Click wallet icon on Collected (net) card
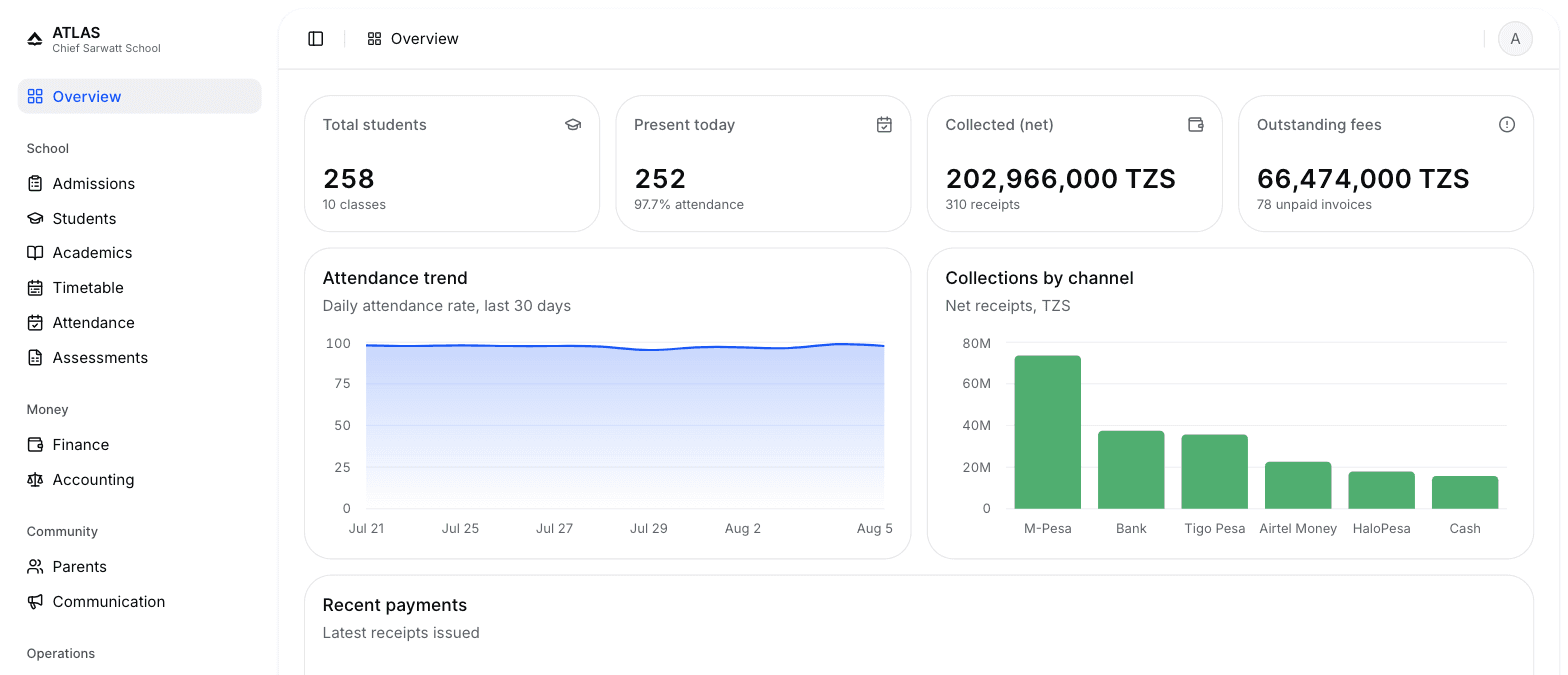This screenshot has height=675, width=1568. click(x=1195, y=125)
